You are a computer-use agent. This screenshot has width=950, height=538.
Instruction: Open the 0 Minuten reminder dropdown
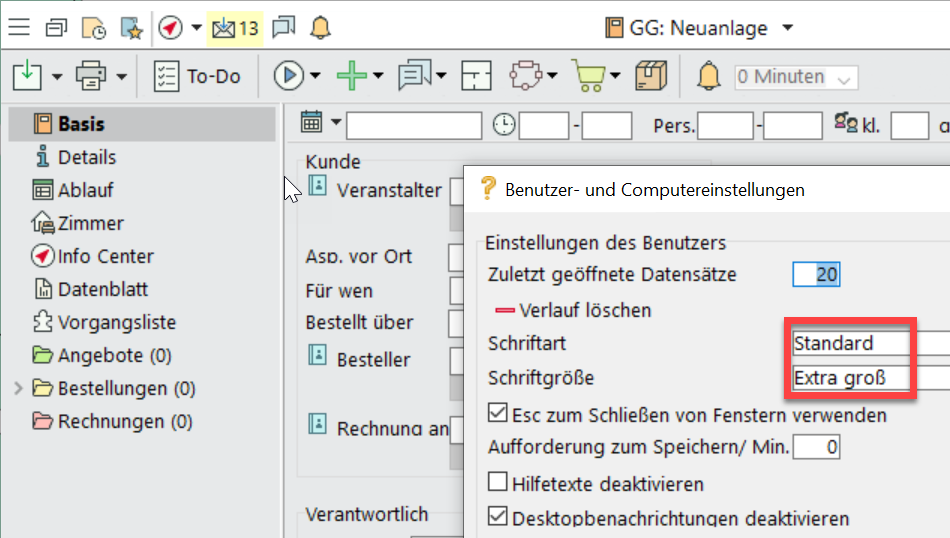795,77
